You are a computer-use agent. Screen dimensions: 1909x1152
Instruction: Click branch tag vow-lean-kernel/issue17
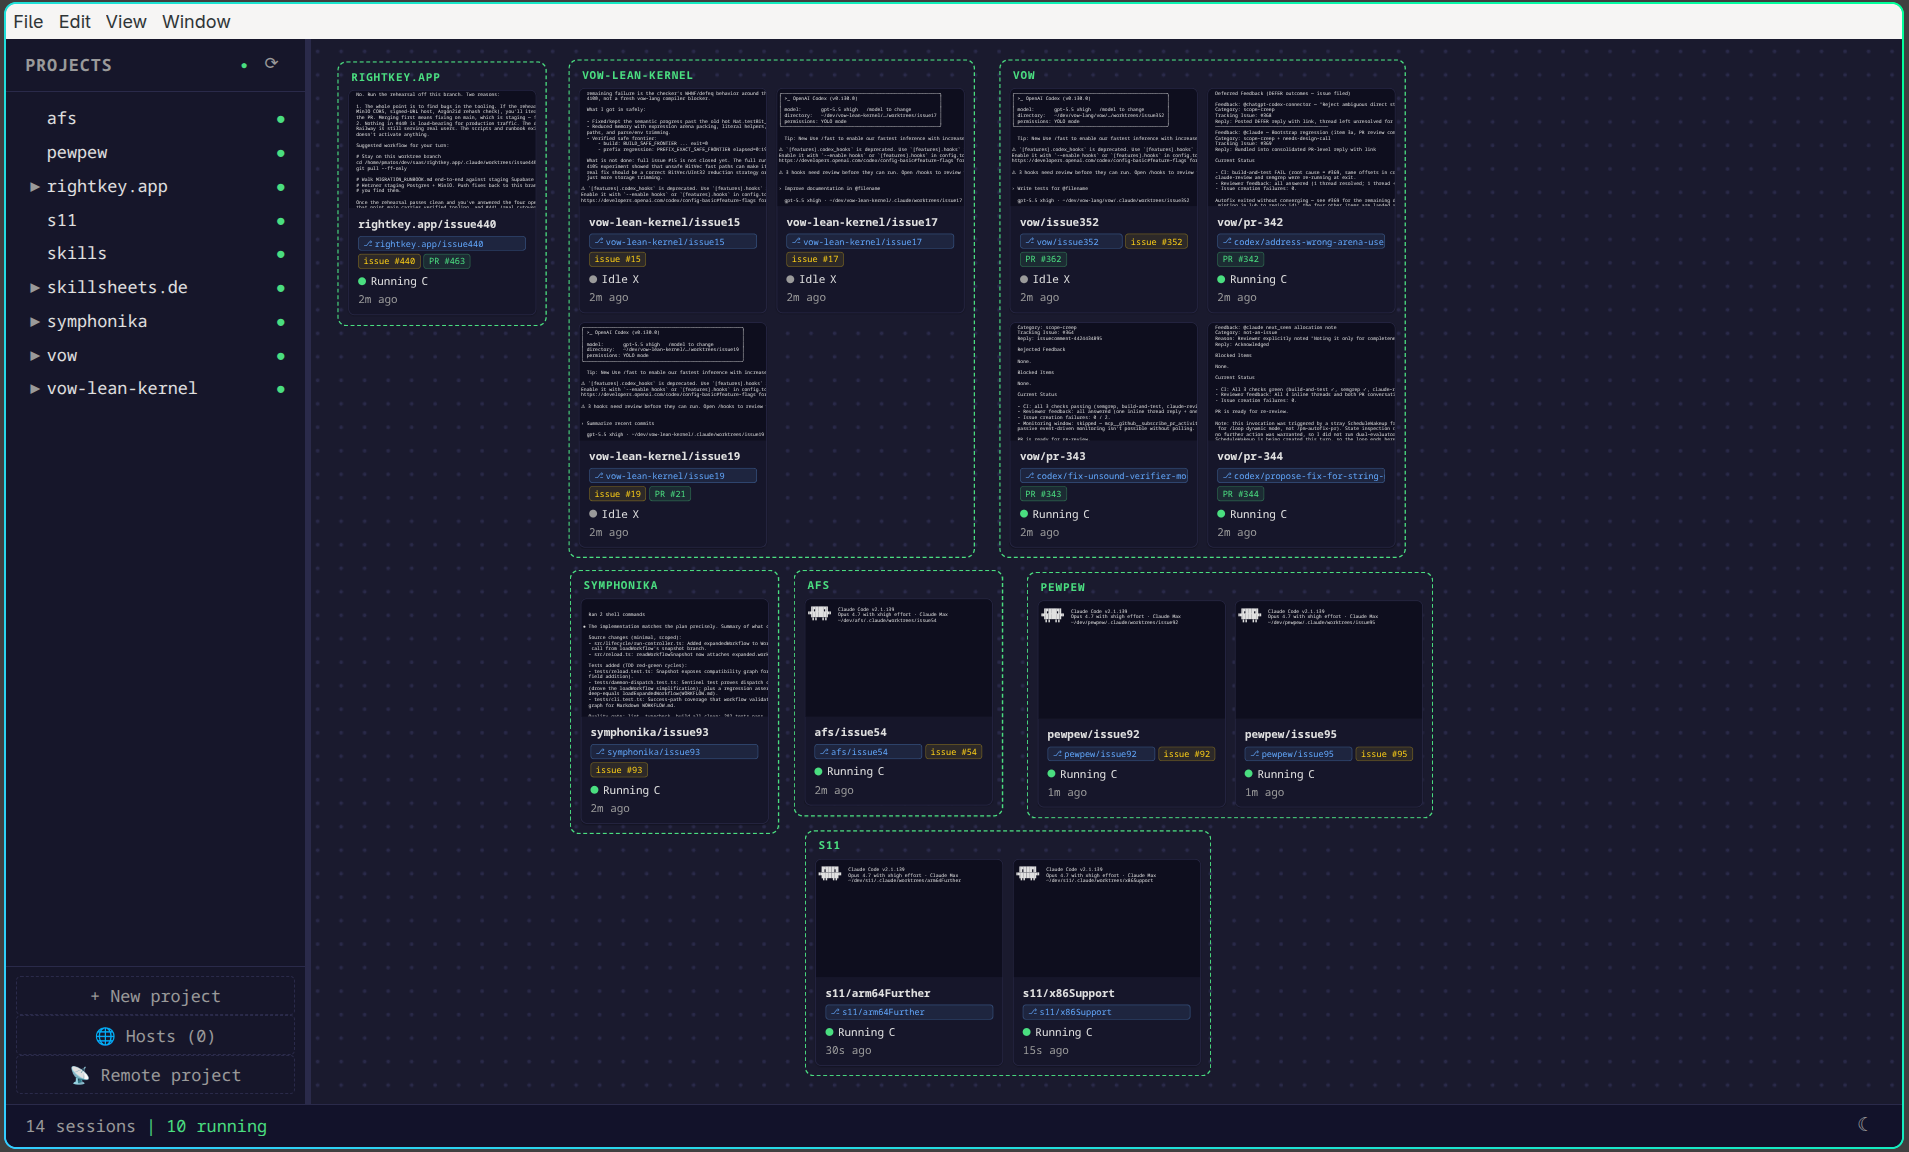point(870,242)
